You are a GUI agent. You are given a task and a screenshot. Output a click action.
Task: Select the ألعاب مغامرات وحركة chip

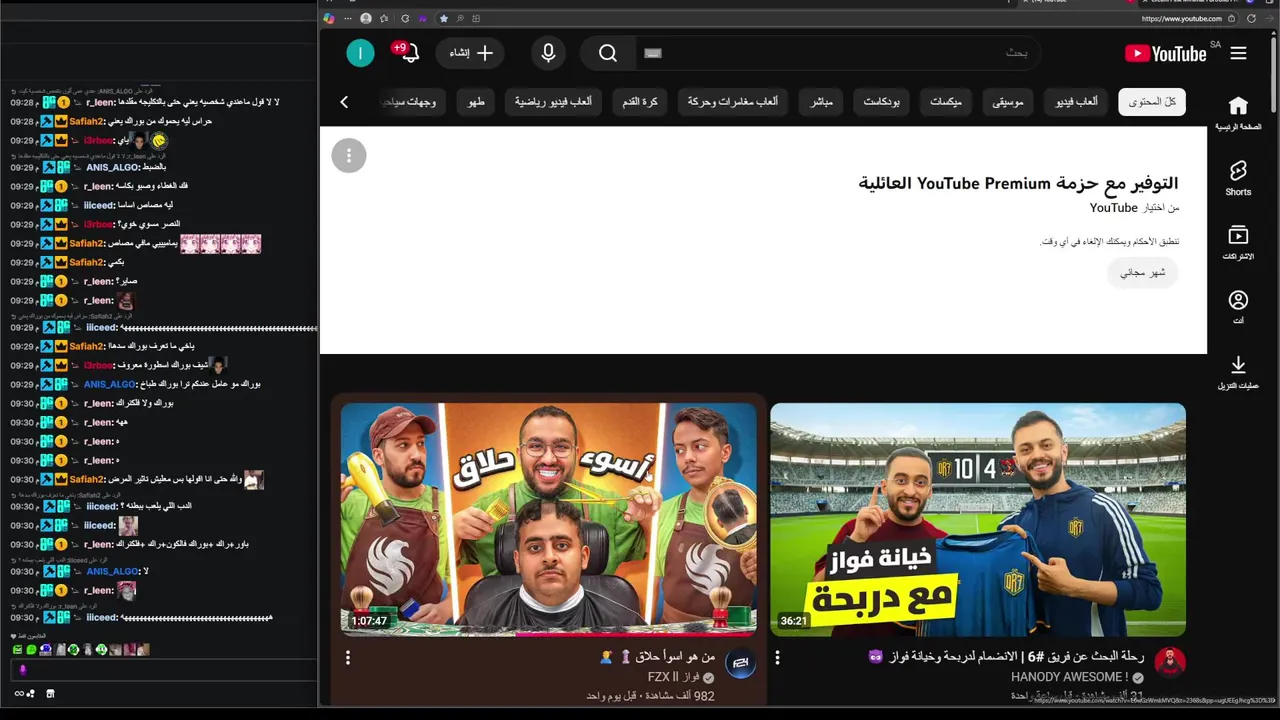pyautogui.click(x=733, y=102)
